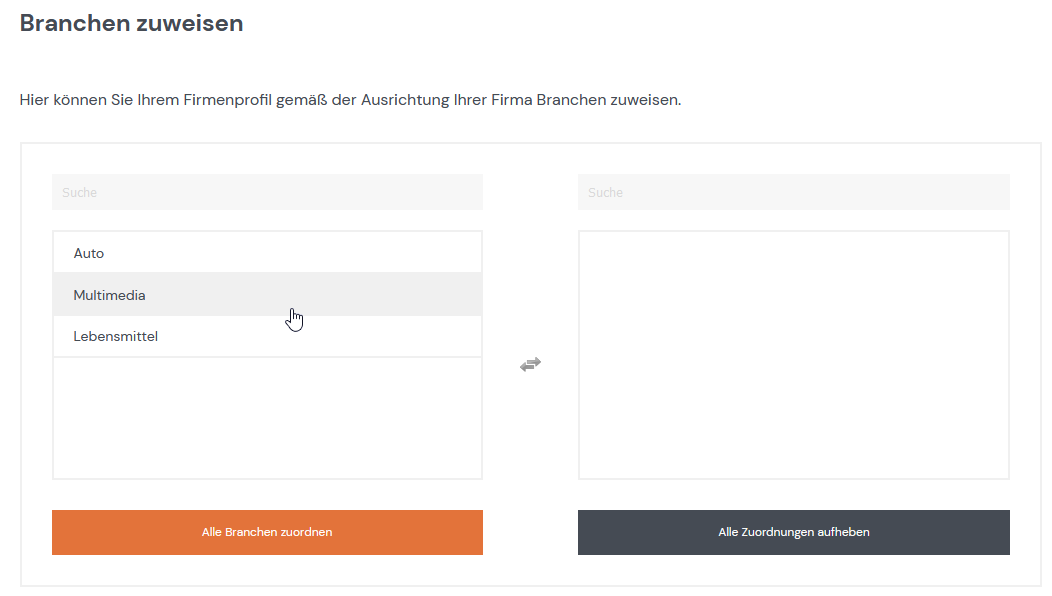This screenshot has width=1052, height=596.
Task: Click the description text about Firmenprofil
Action: (x=350, y=100)
